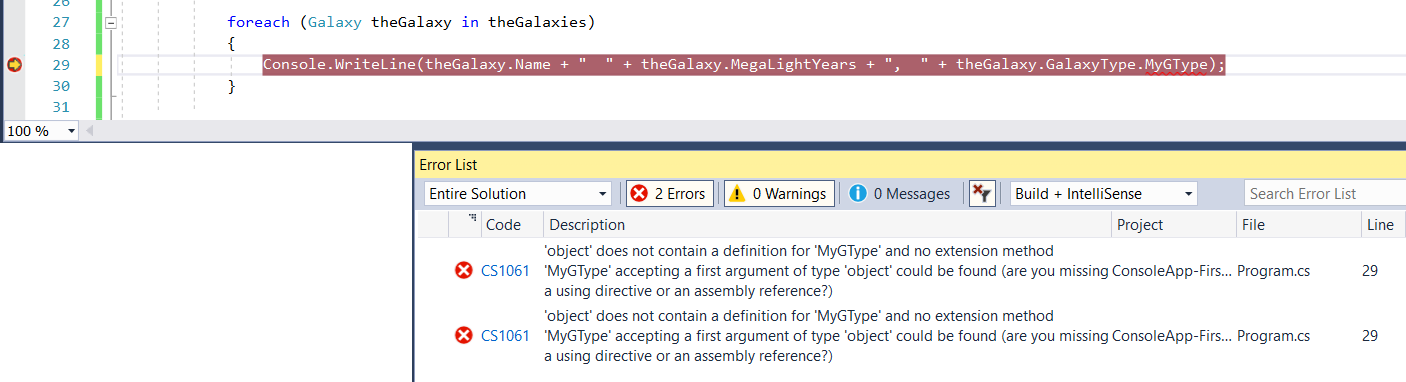Viewport: 1406px width, 382px height.
Task: Open the 100 % zoom dropdown
Action: coord(72,131)
